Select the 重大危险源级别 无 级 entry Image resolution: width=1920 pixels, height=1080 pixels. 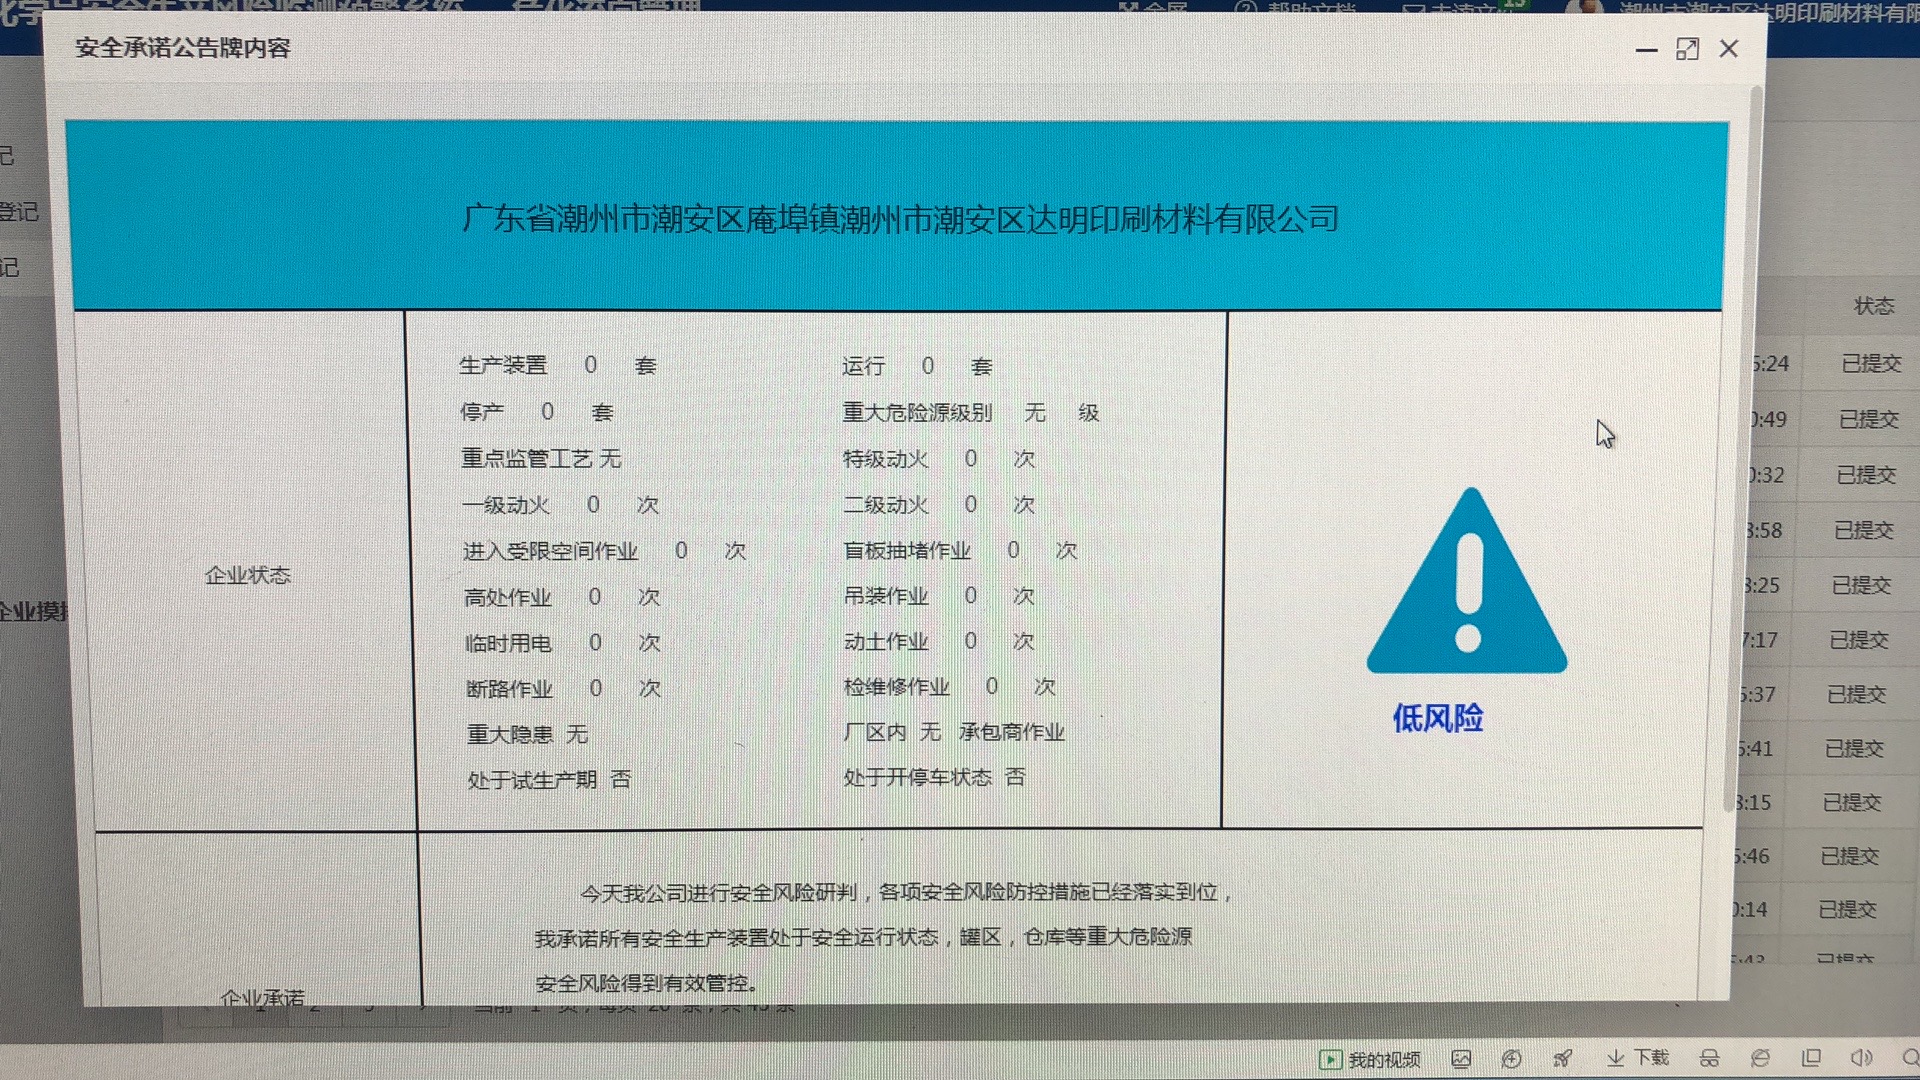point(970,412)
